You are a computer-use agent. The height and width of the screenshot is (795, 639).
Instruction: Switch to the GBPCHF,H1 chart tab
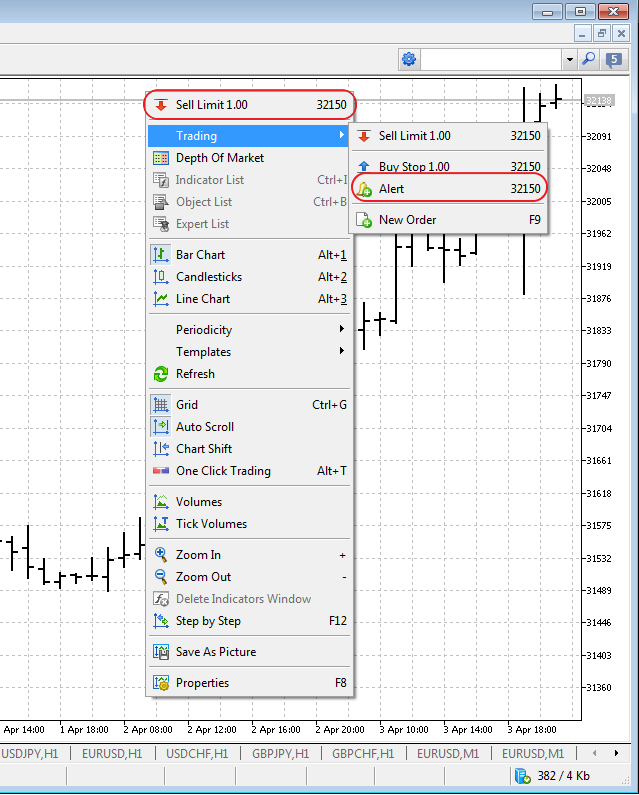click(x=363, y=754)
